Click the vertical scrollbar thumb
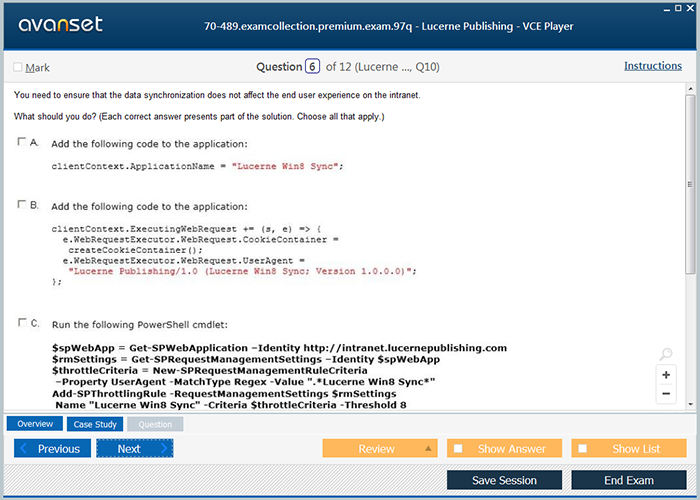The width and height of the screenshot is (700, 500). [x=690, y=184]
